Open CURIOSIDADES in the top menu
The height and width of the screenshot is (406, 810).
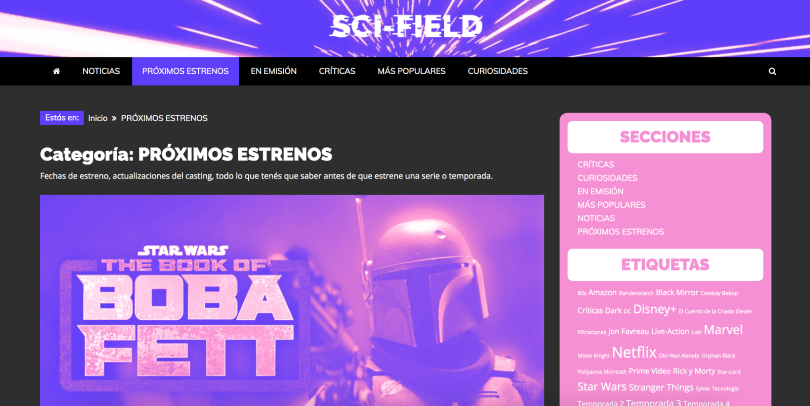pyautogui.click(x=497, y=71)
